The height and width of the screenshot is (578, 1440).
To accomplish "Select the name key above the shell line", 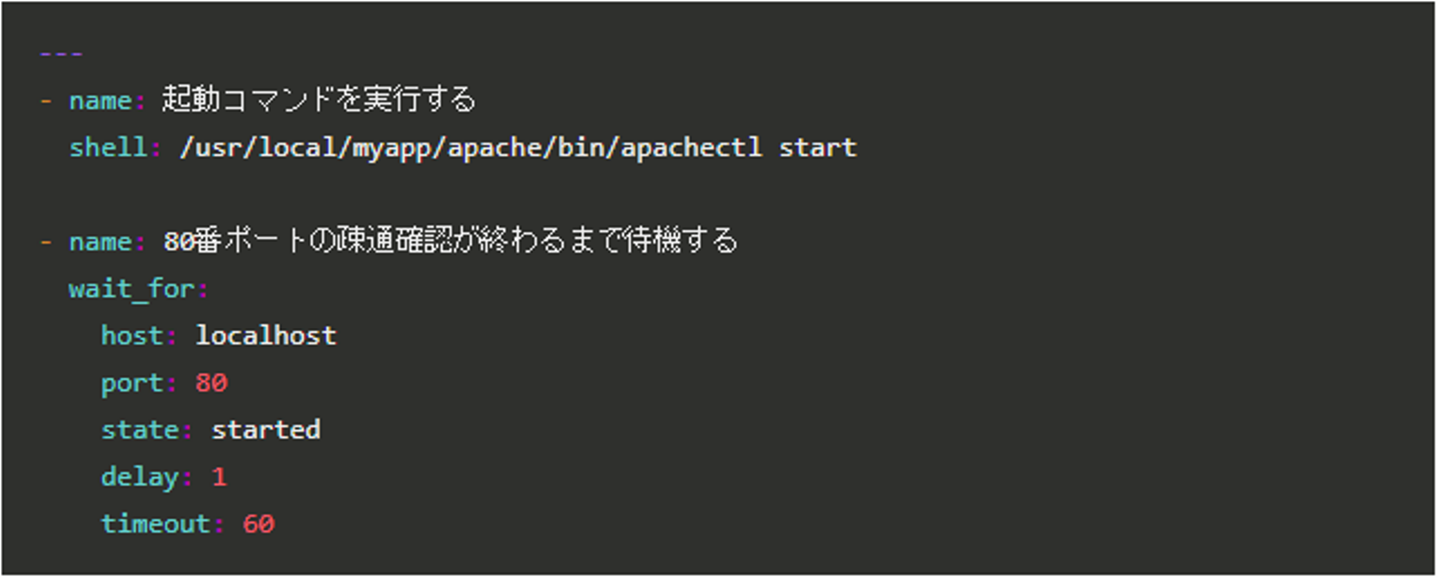I will [x=100, y=101].
